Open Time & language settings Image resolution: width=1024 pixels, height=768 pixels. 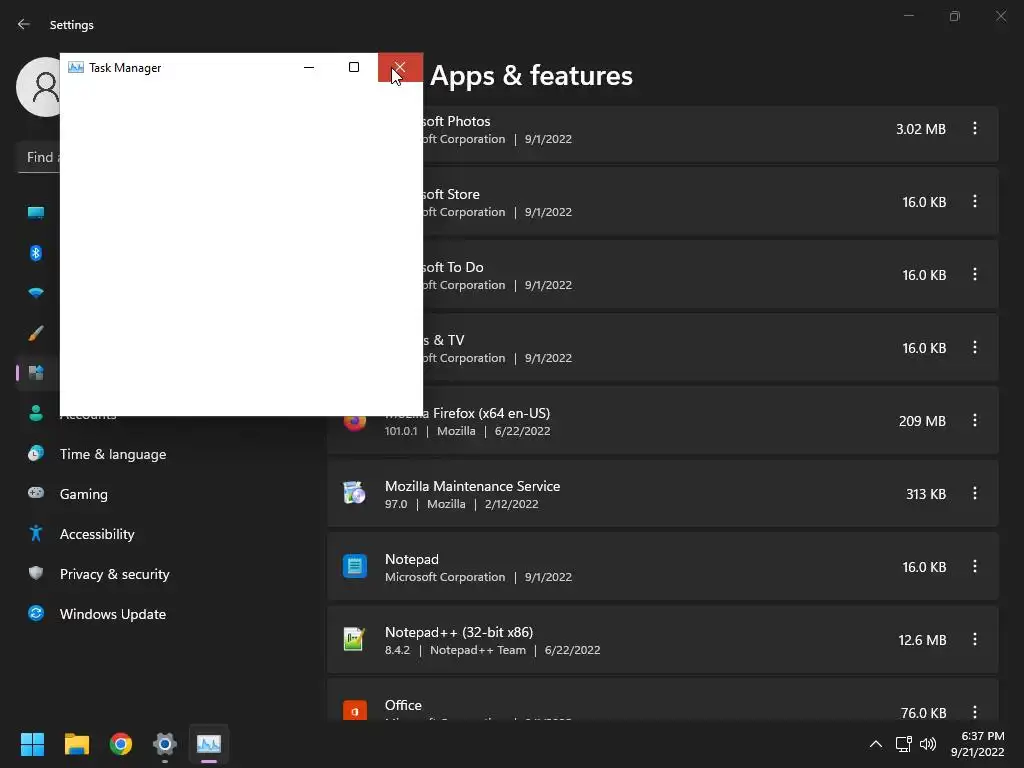point(113,454)
